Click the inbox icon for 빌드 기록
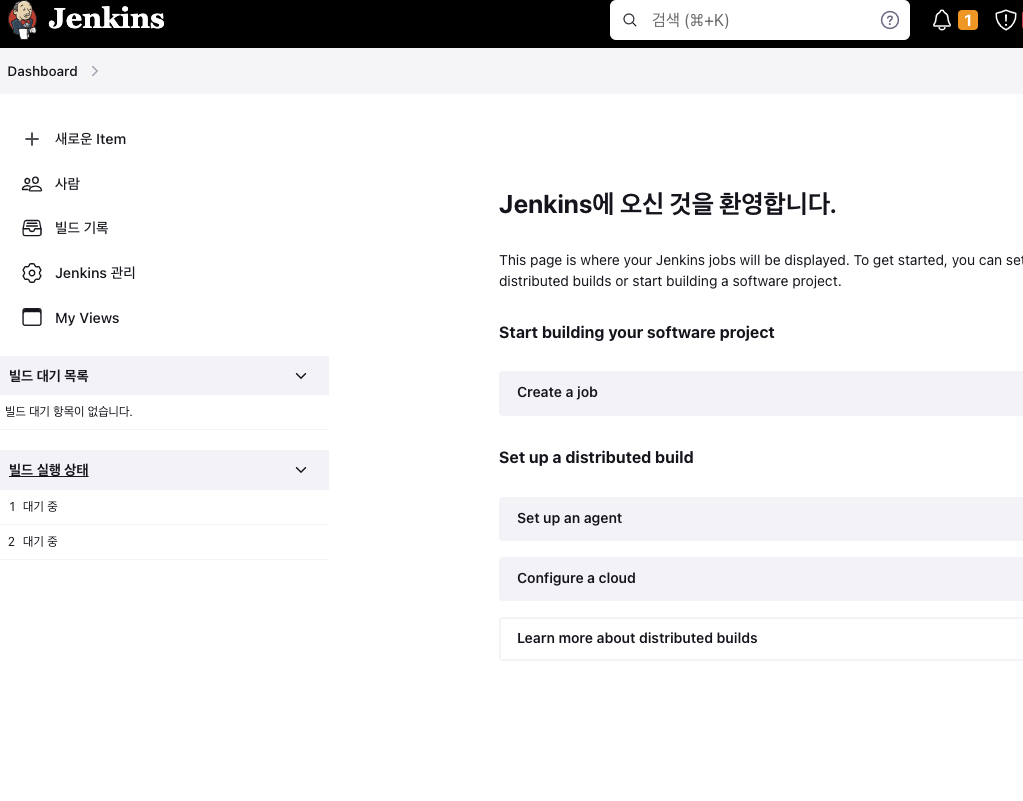The width and height of the screenshot is (1023, 801). pyautogui.click(x=32, y=228)
